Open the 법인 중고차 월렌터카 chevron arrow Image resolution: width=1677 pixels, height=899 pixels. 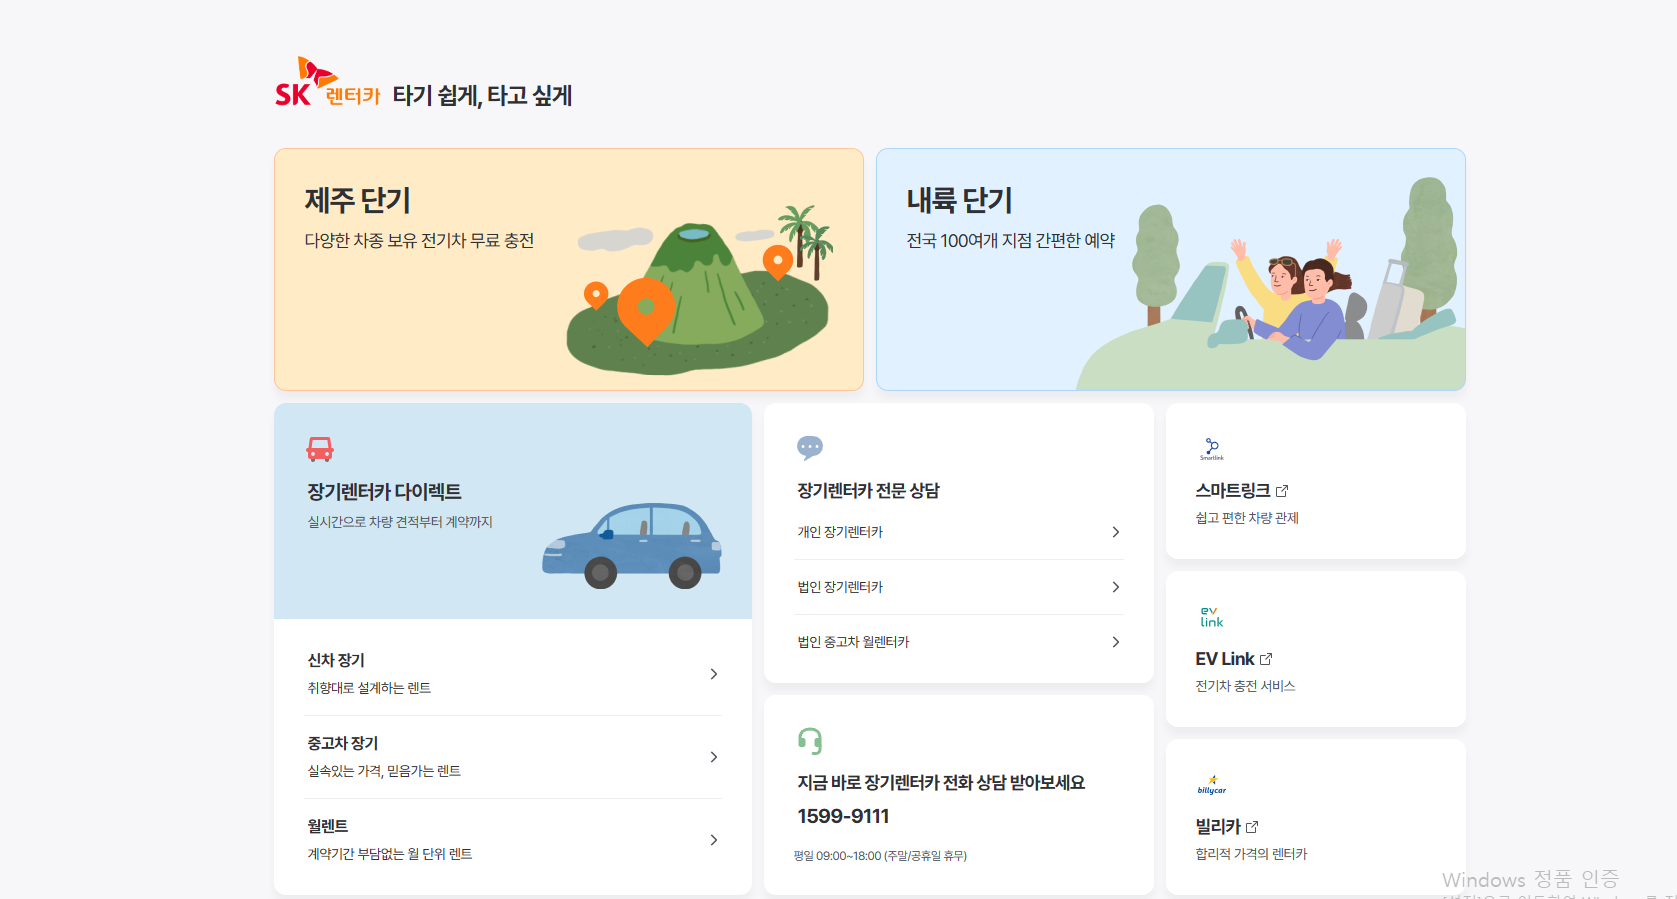(x=1116, y=642)
